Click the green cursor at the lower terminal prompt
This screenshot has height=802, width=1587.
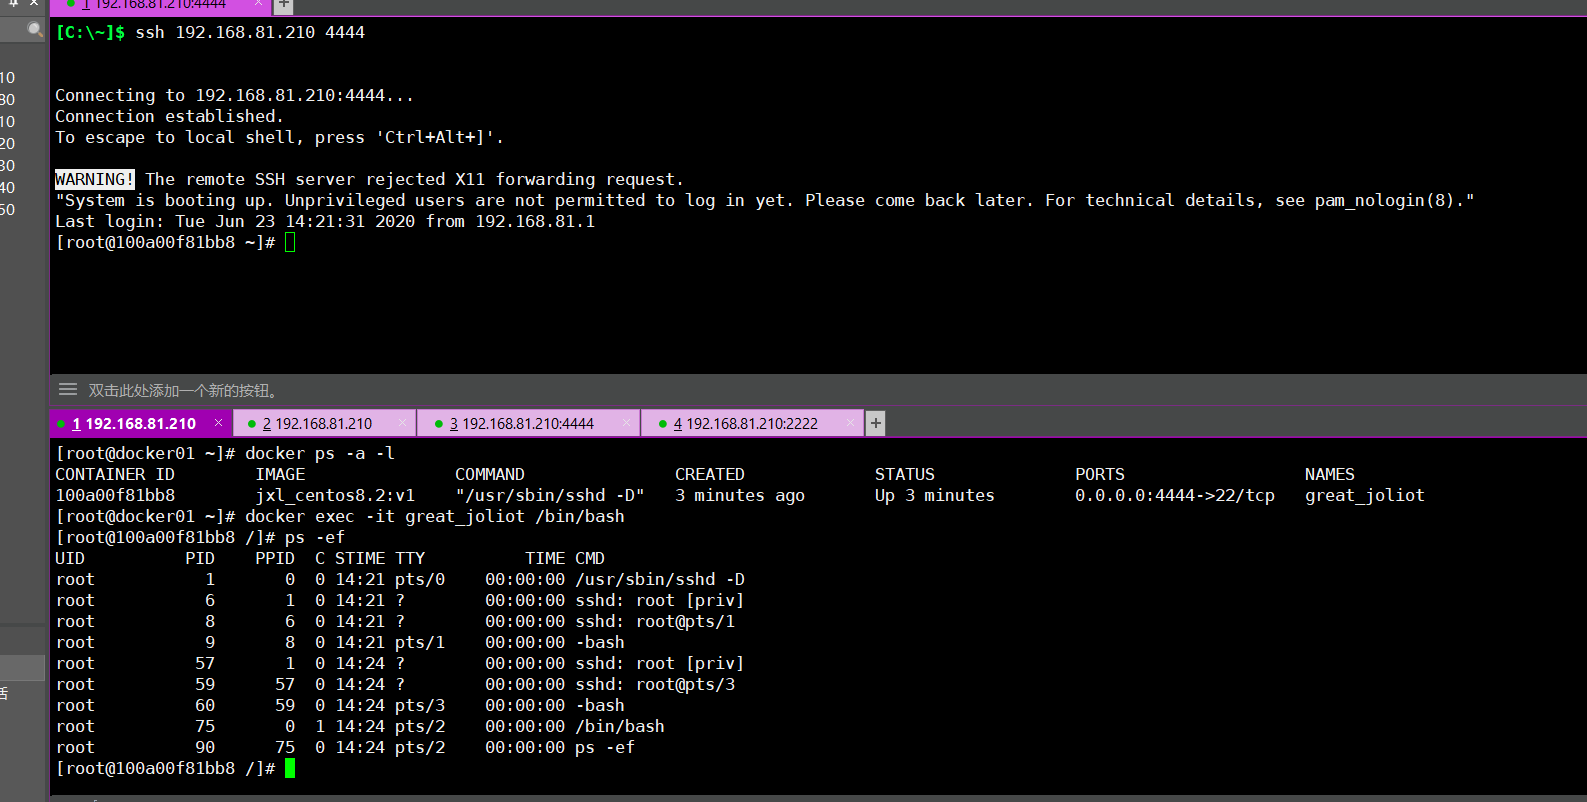[x=290, y=768]
